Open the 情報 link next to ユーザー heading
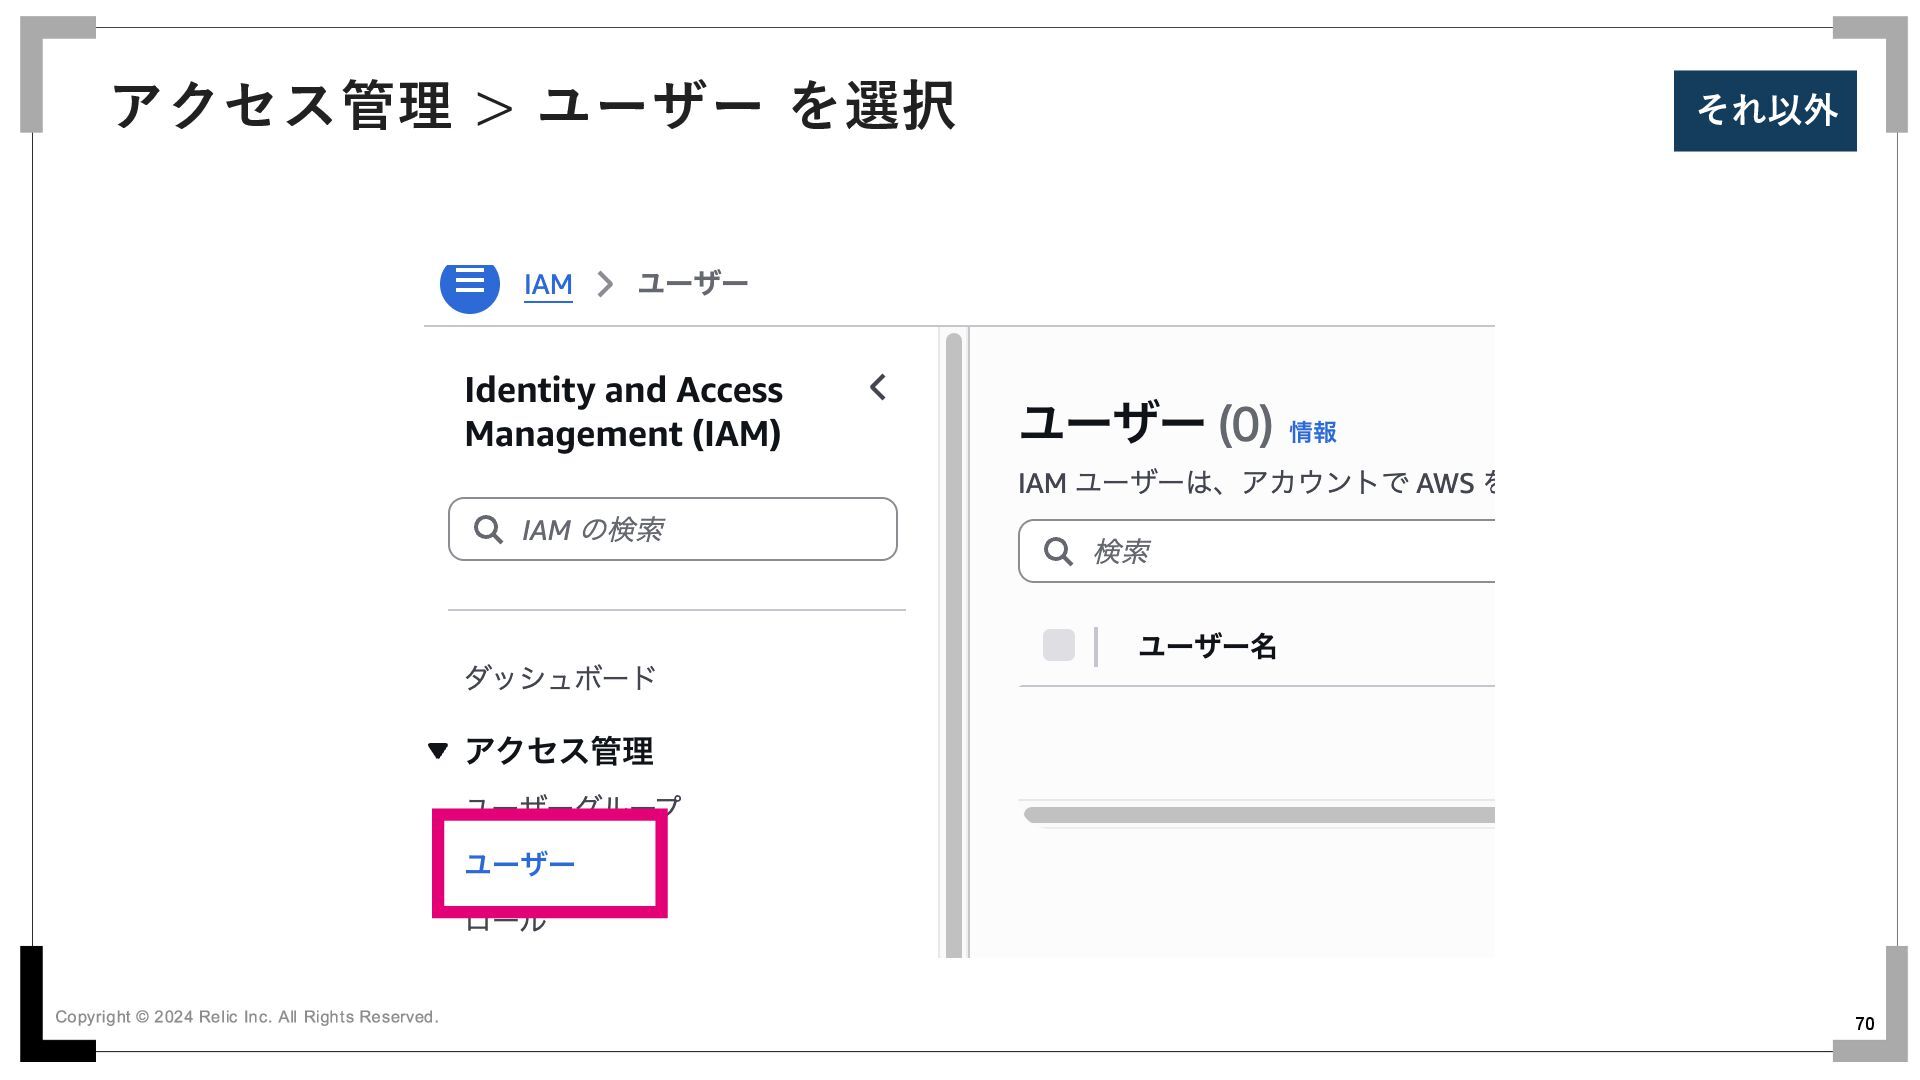The width and height of the screenshot is (1920, 1080). tap(1313, 432)
